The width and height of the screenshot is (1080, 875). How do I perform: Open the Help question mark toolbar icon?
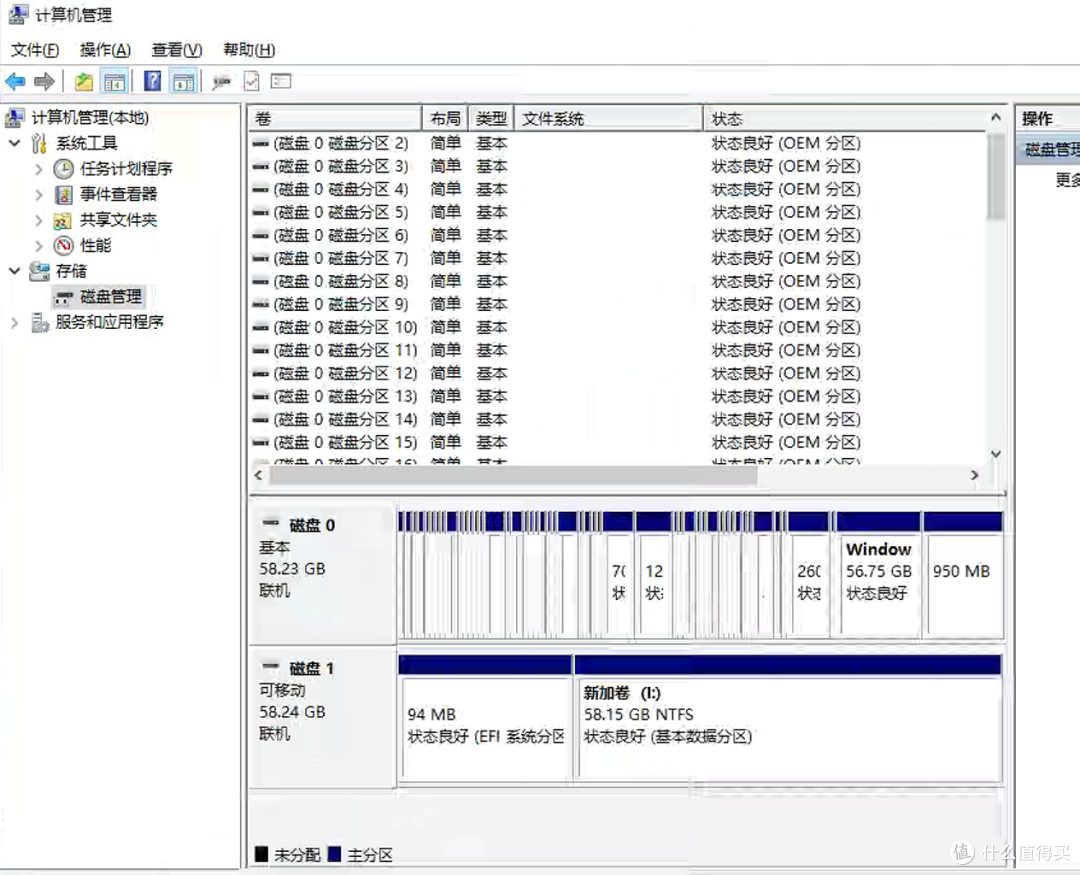pyautogui.click(x=152, y=81)
